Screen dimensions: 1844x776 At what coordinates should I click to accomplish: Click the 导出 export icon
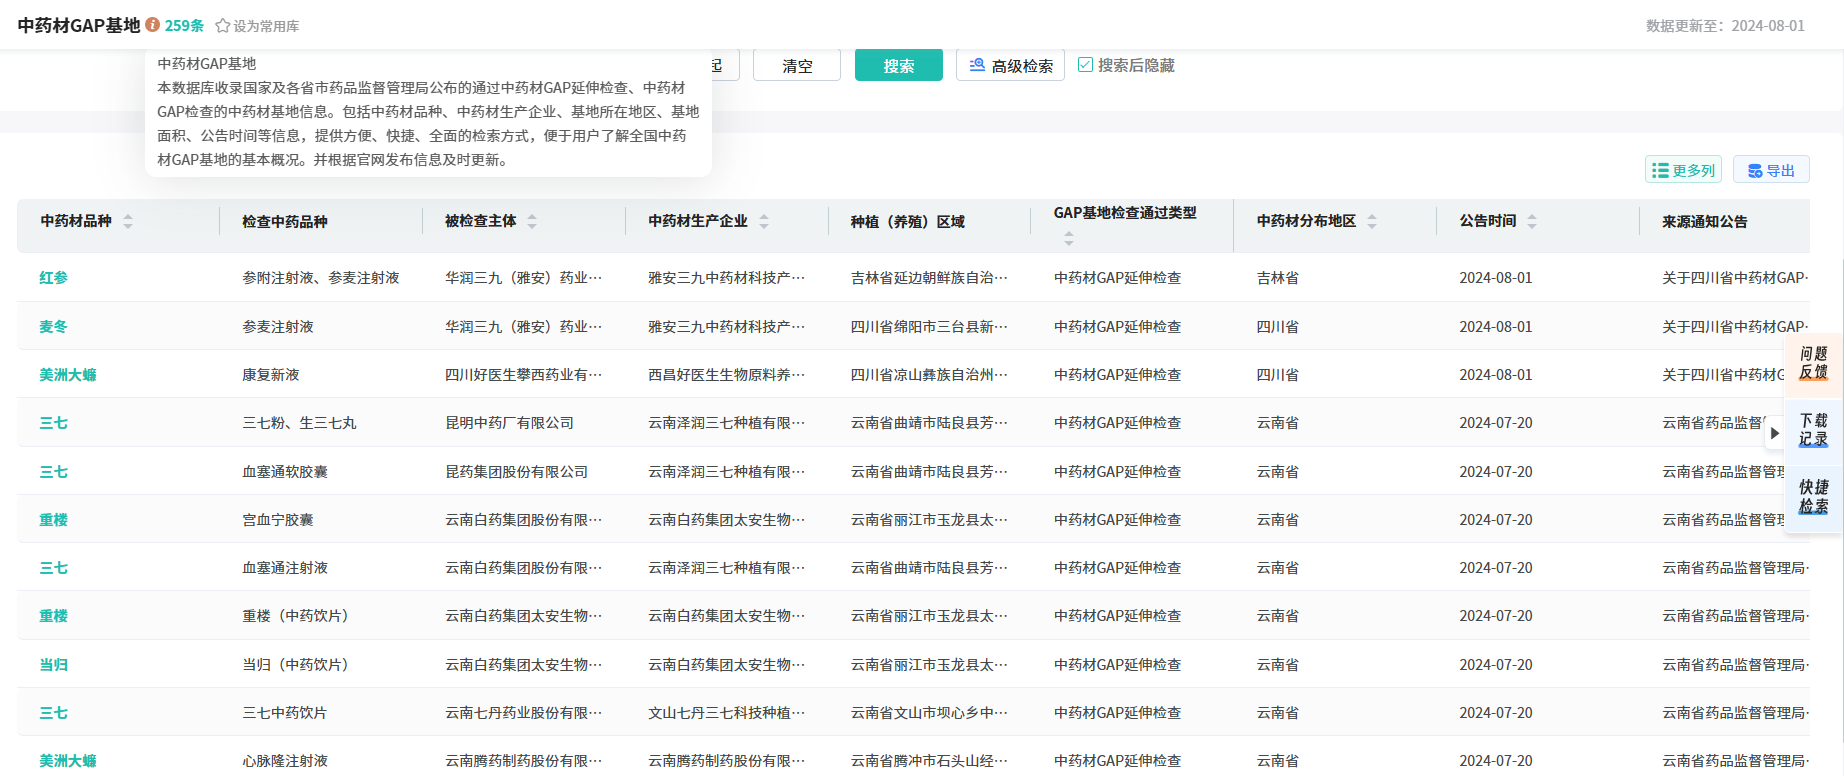[1755, 171]
